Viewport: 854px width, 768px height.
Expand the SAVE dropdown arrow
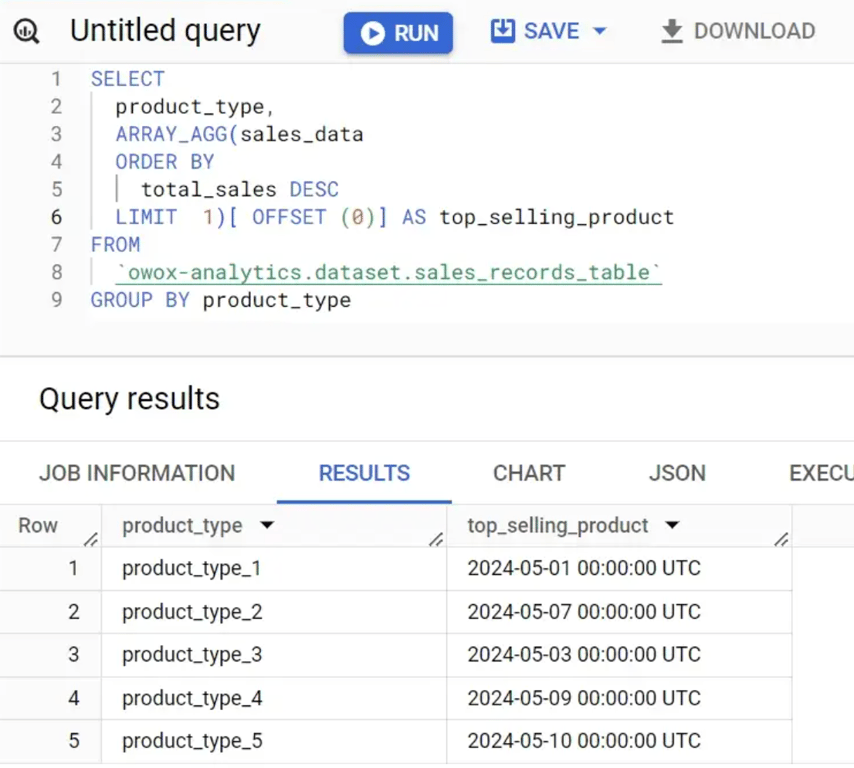(x=599, y=31)
